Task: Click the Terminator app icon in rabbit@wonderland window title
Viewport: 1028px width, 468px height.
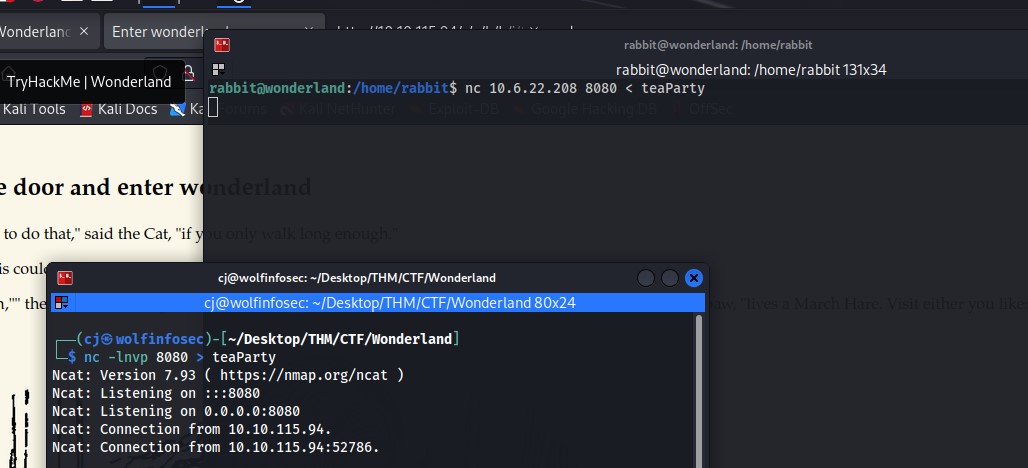Action: tap(222, 45)
